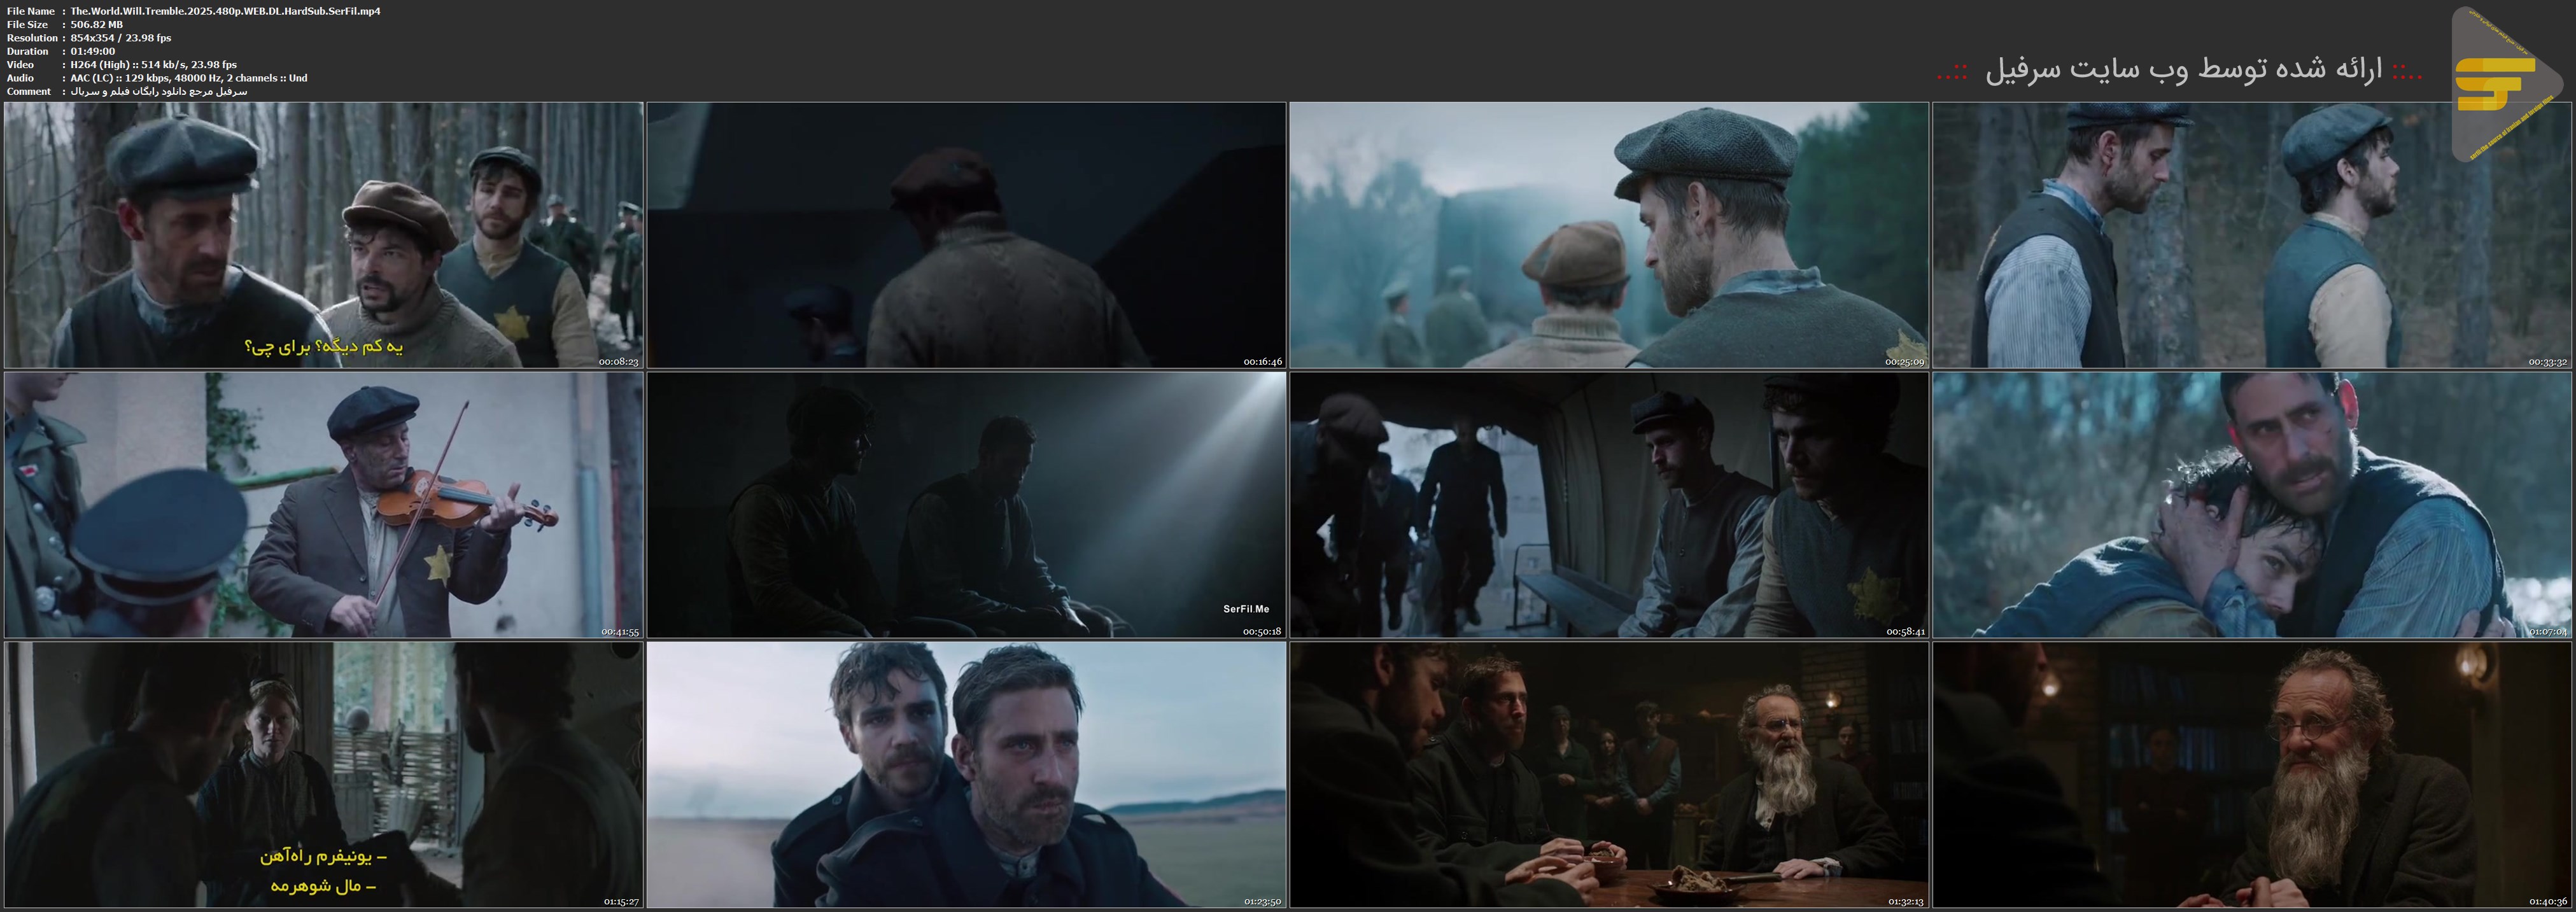This screenshot has width=2576, height=912.
Task: Select the violin player thumbnail
Action: (x=323, y=505)
